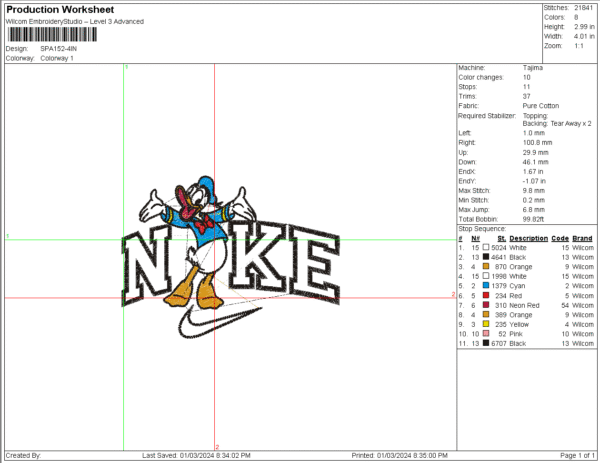
Task: Click the Max Stitch value '9.8 mm'
Action: [534, 191]
